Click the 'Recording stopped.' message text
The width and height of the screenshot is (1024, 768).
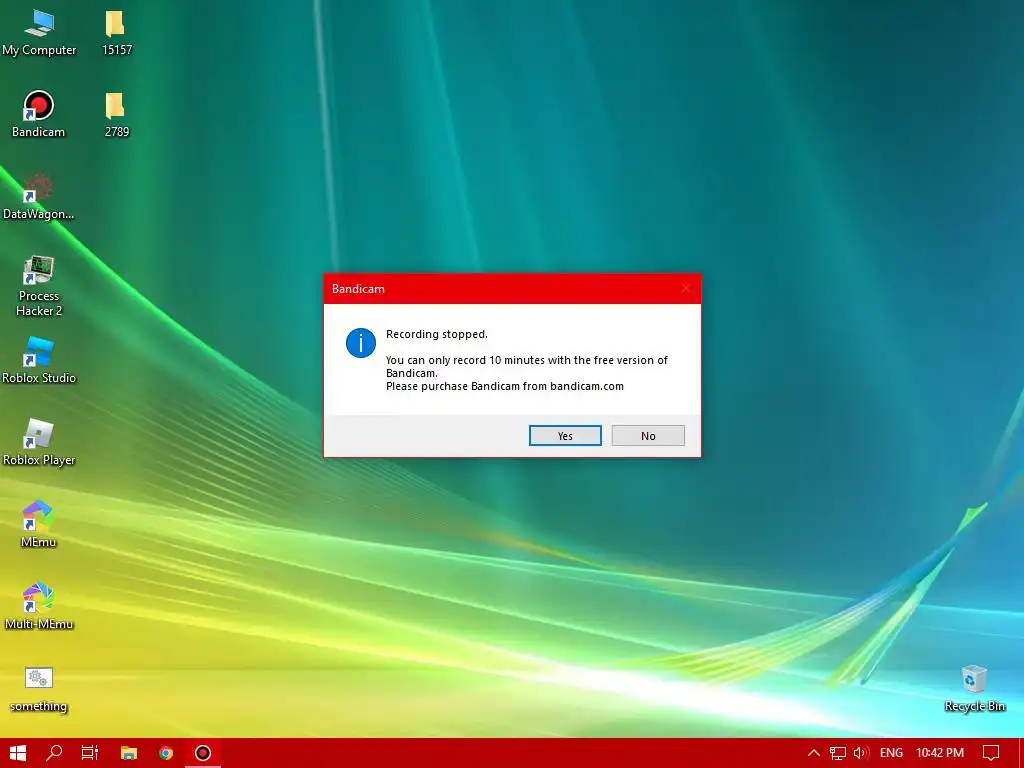point(437,334)
